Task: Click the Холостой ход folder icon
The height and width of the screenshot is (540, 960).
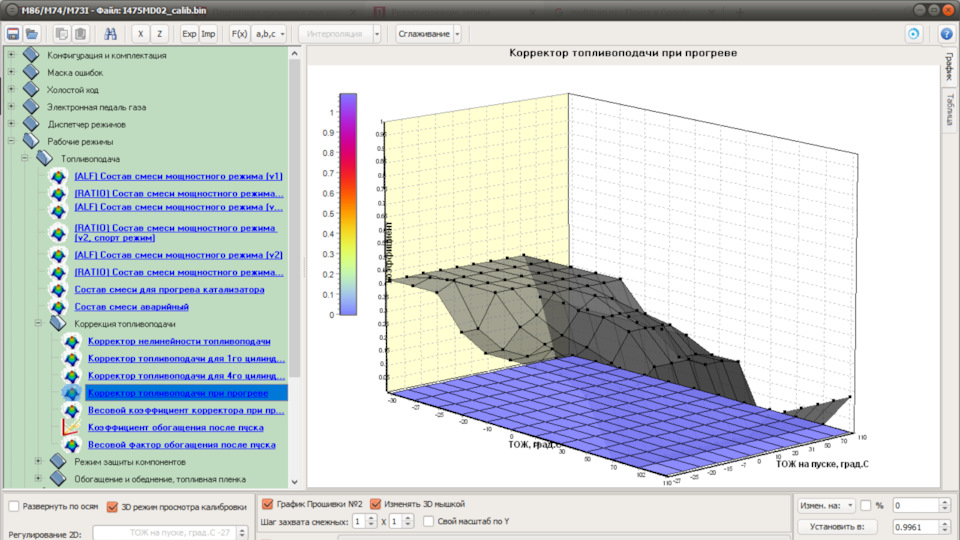Action: pos(31,89)
